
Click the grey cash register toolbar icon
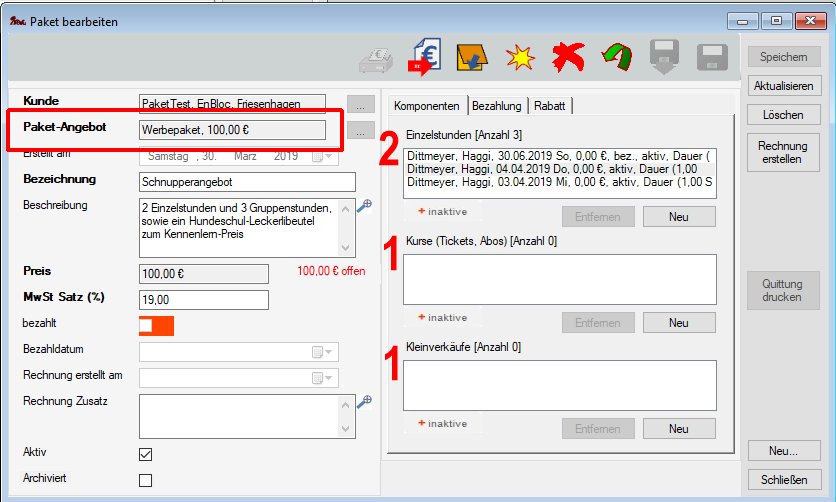coord(377,60)
